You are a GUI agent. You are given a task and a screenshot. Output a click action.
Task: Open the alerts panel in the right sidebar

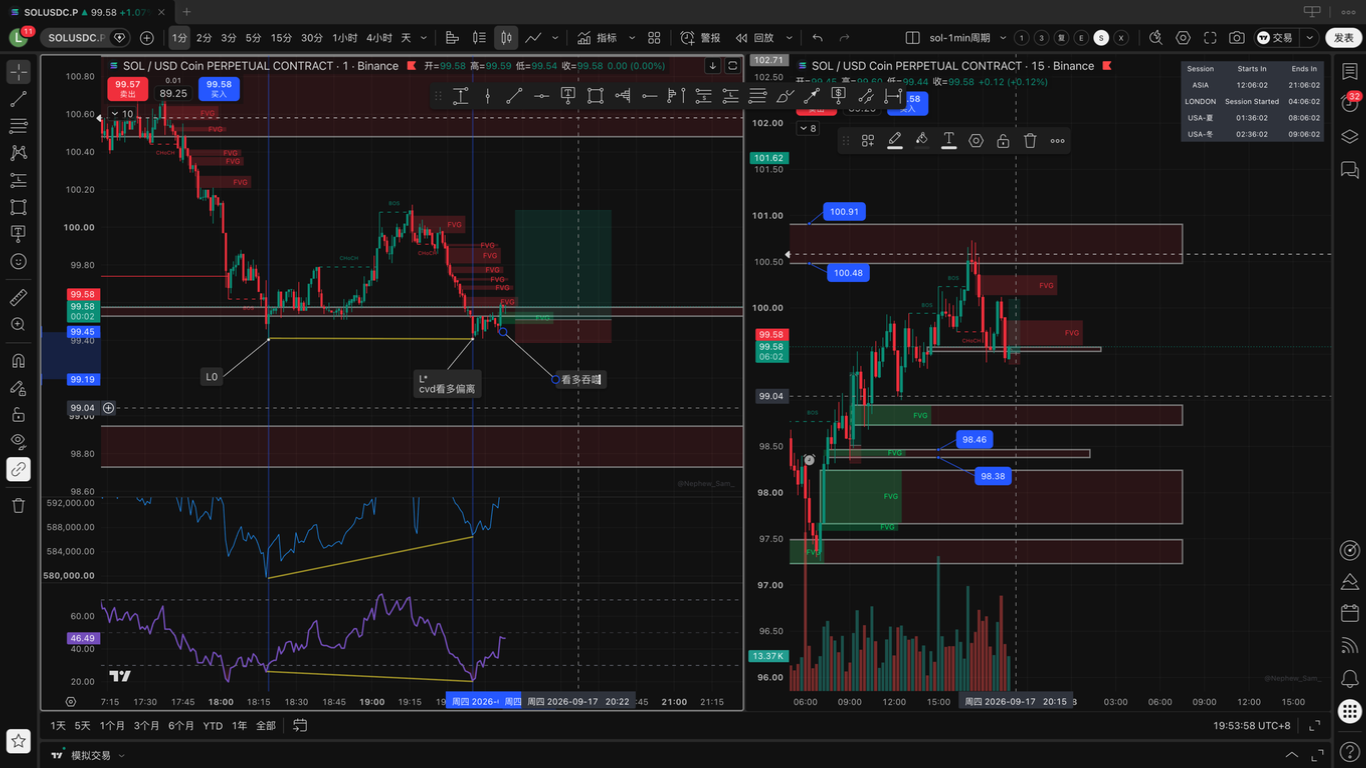[x=1350, y=103]
